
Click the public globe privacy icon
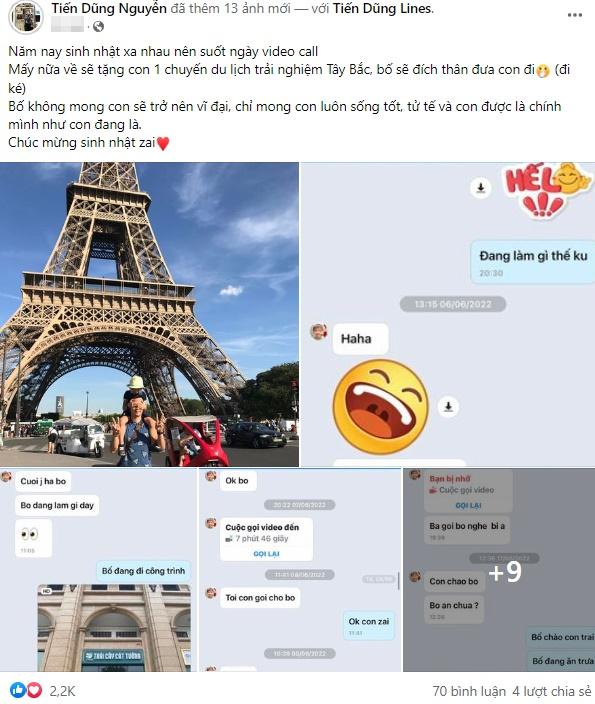click(98, 26)
